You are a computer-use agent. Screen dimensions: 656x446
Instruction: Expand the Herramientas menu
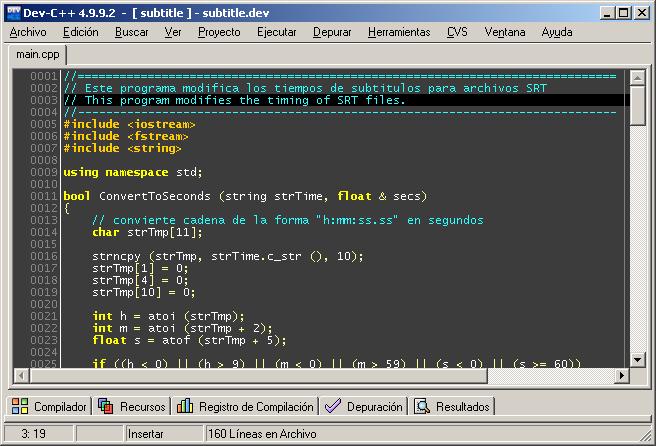[x=399, y=32]
